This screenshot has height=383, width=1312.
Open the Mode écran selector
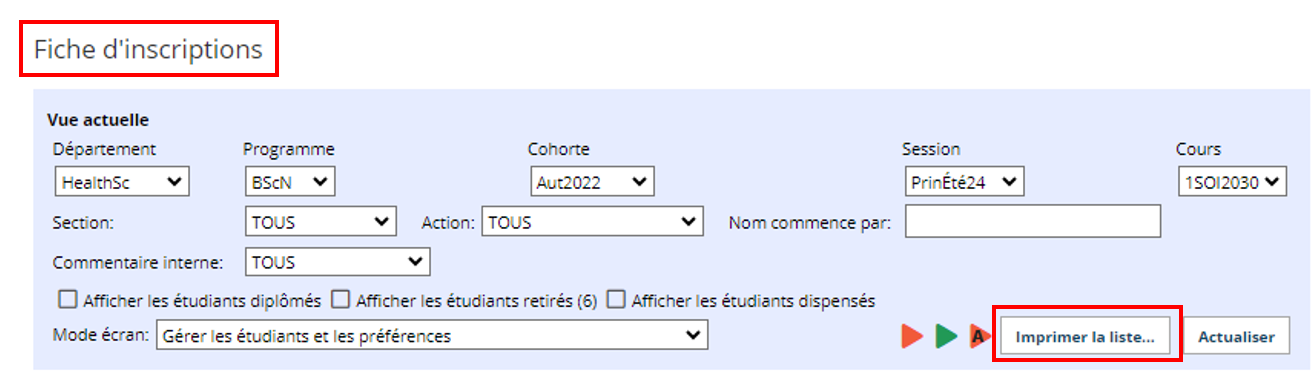click(x=432, y=336)
